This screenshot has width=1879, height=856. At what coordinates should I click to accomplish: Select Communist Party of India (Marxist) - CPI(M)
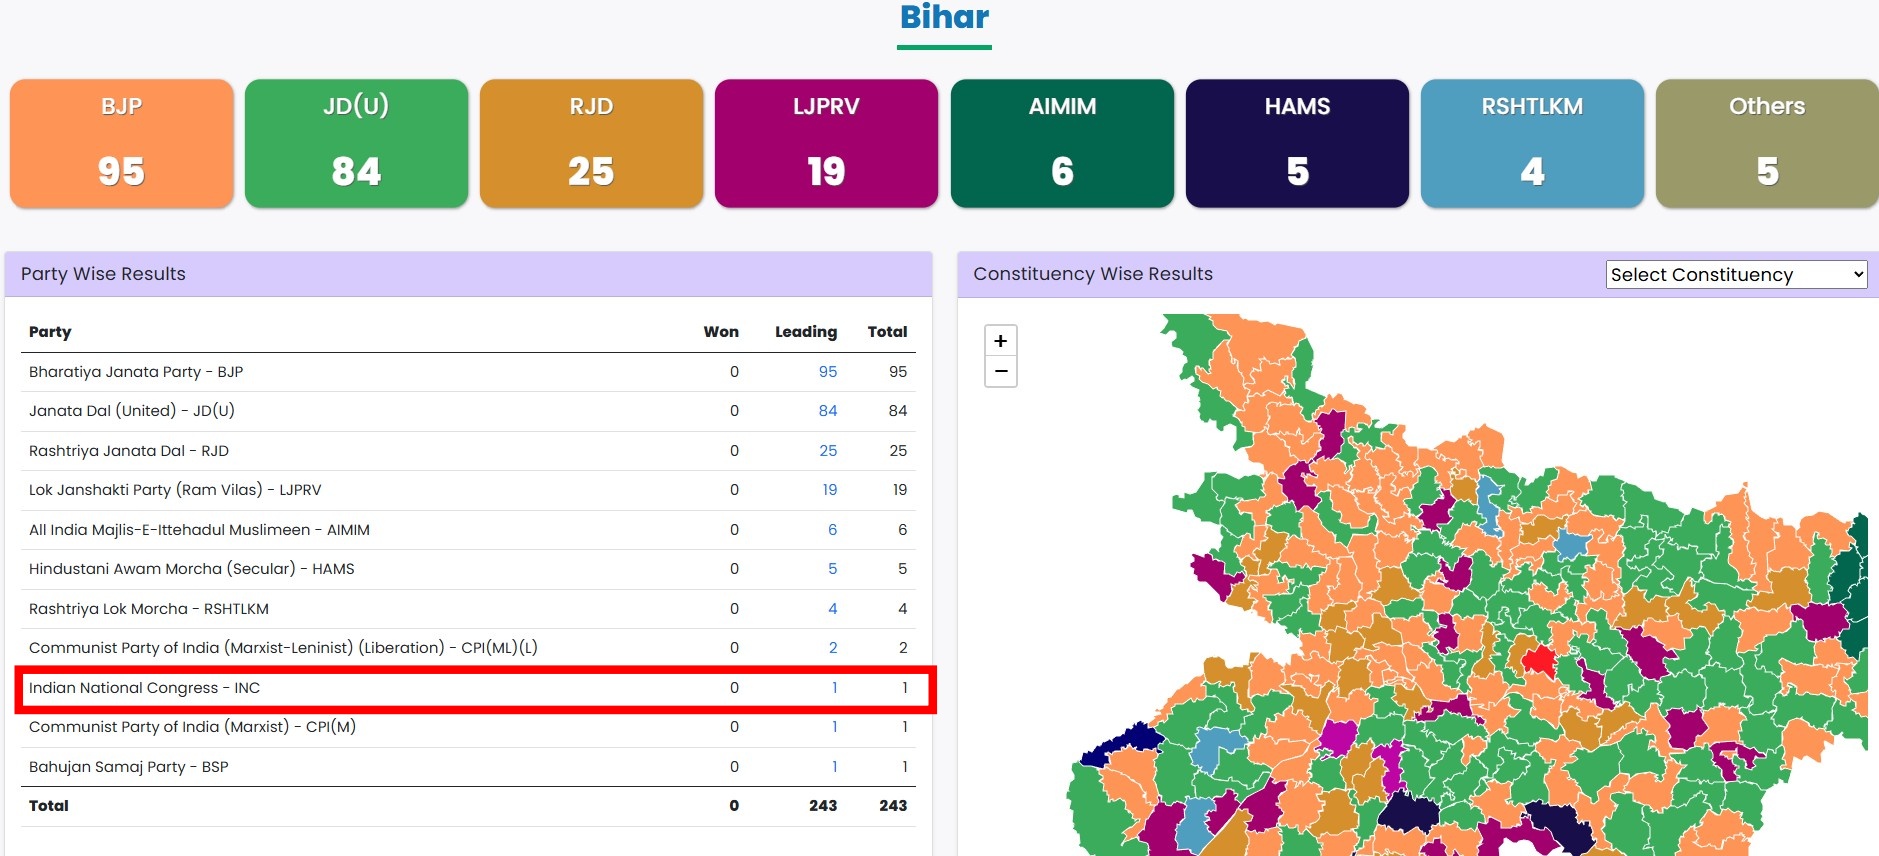(x=192, y=727)
